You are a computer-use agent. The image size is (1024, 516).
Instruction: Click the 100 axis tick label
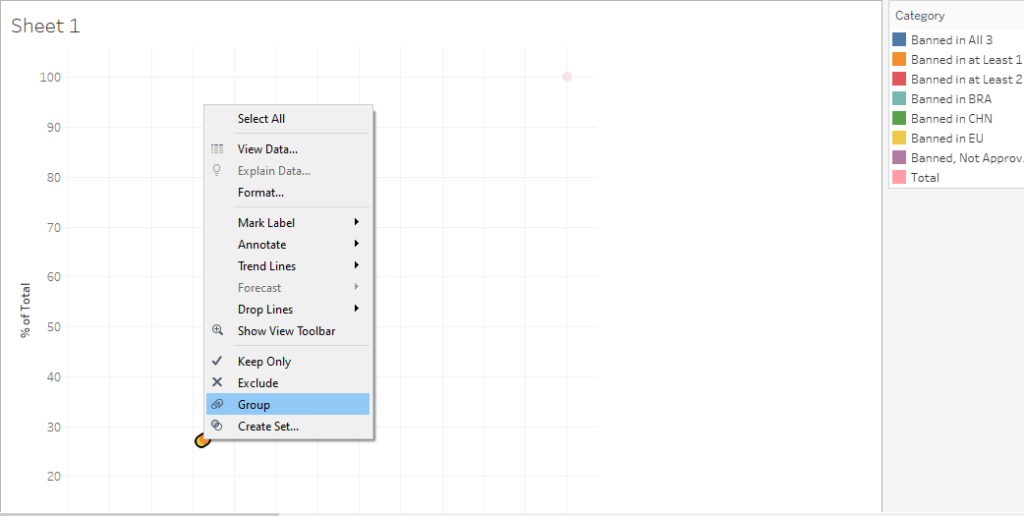[x=50, y=77]
